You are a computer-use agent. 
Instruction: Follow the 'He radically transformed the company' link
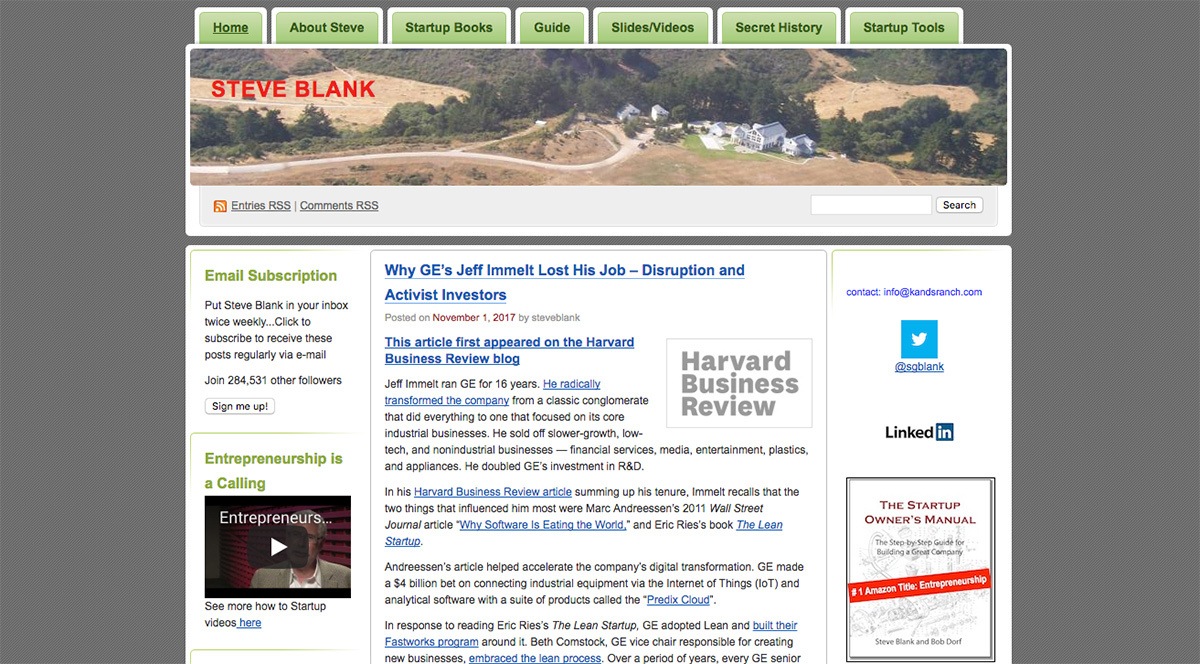tap(493, 392)
